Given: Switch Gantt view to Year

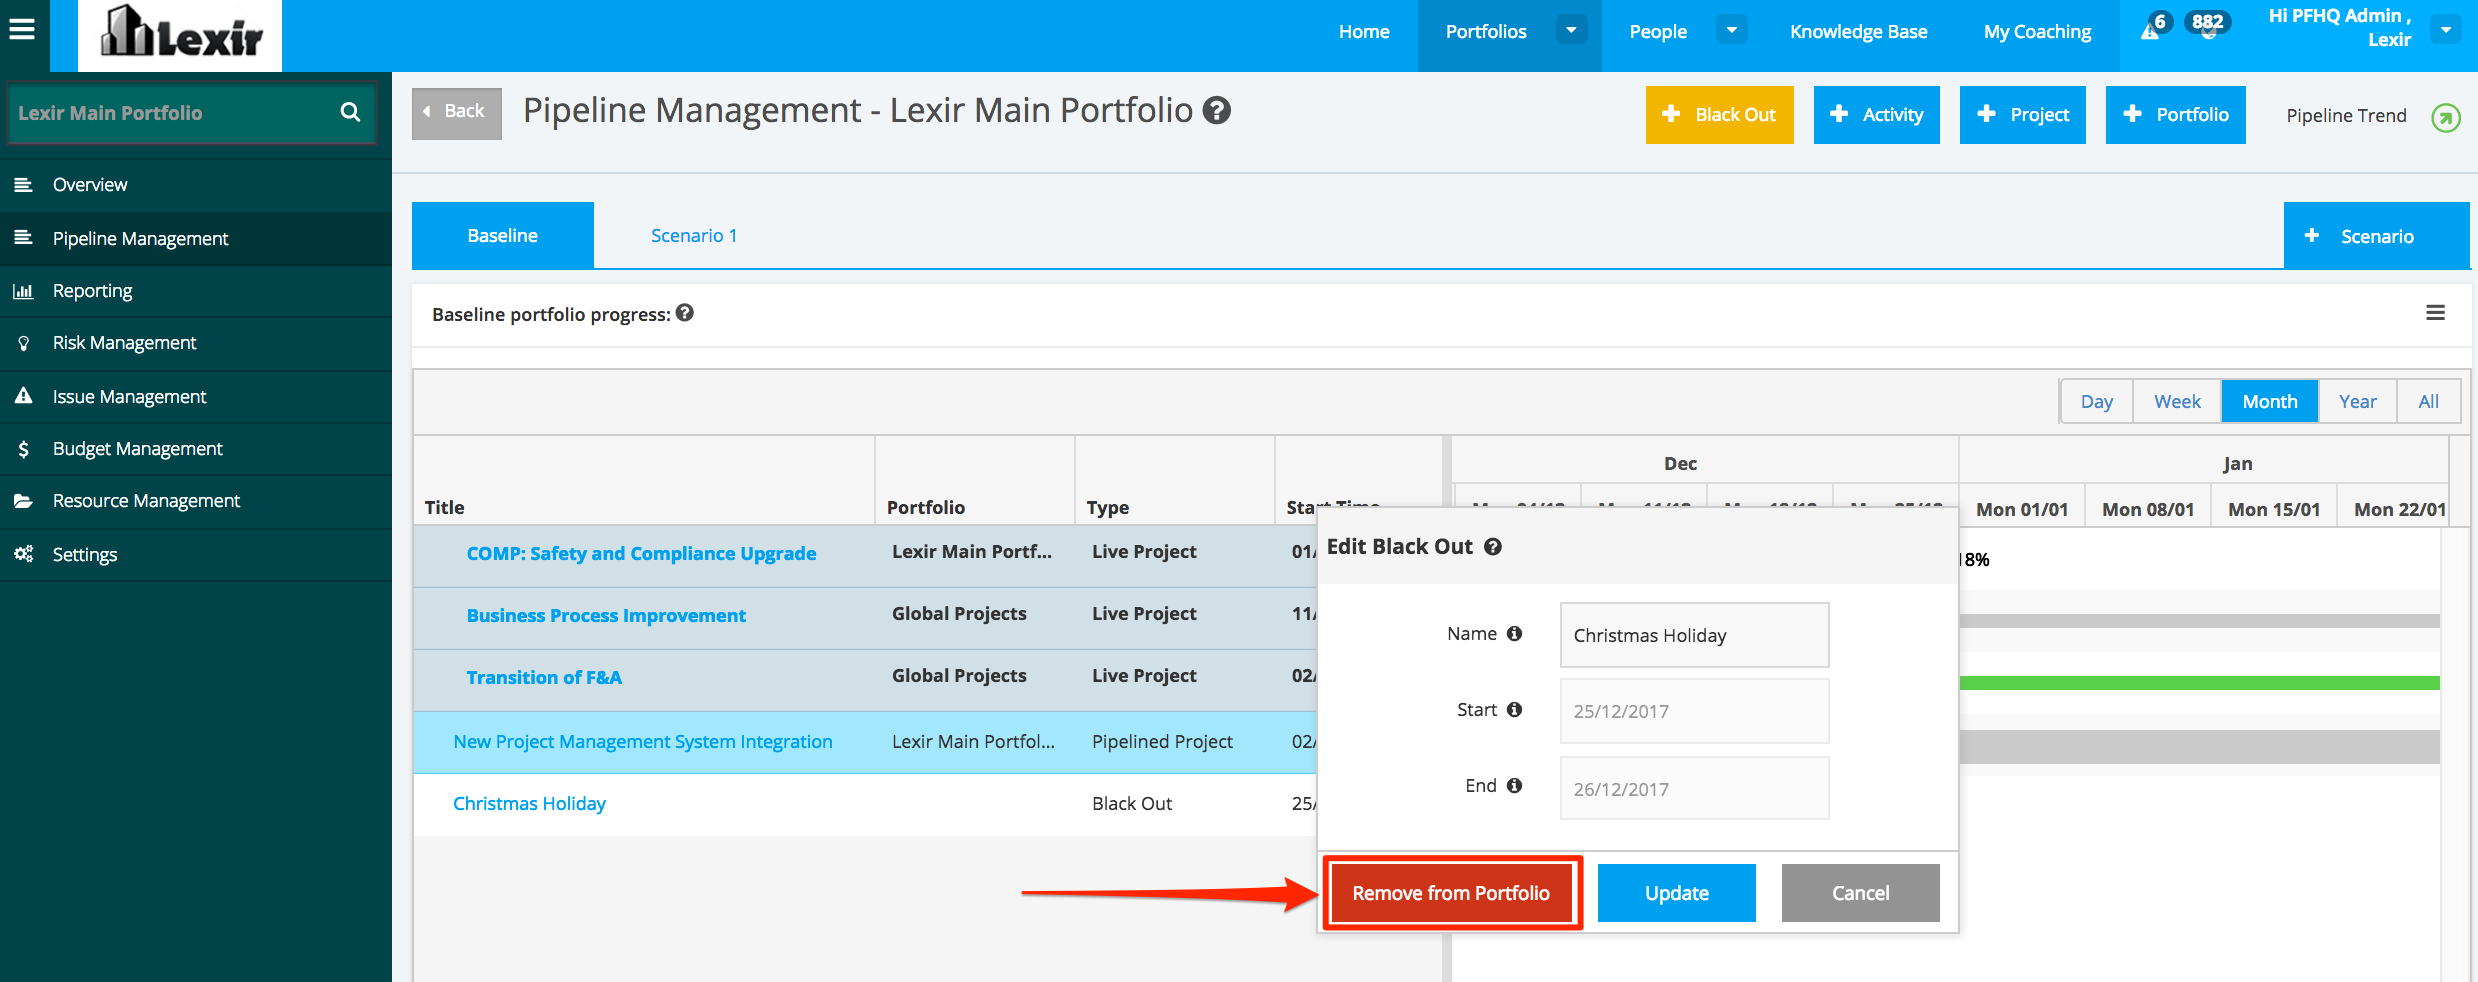Looking at the screenshot, I should [x=2358, y=402].
